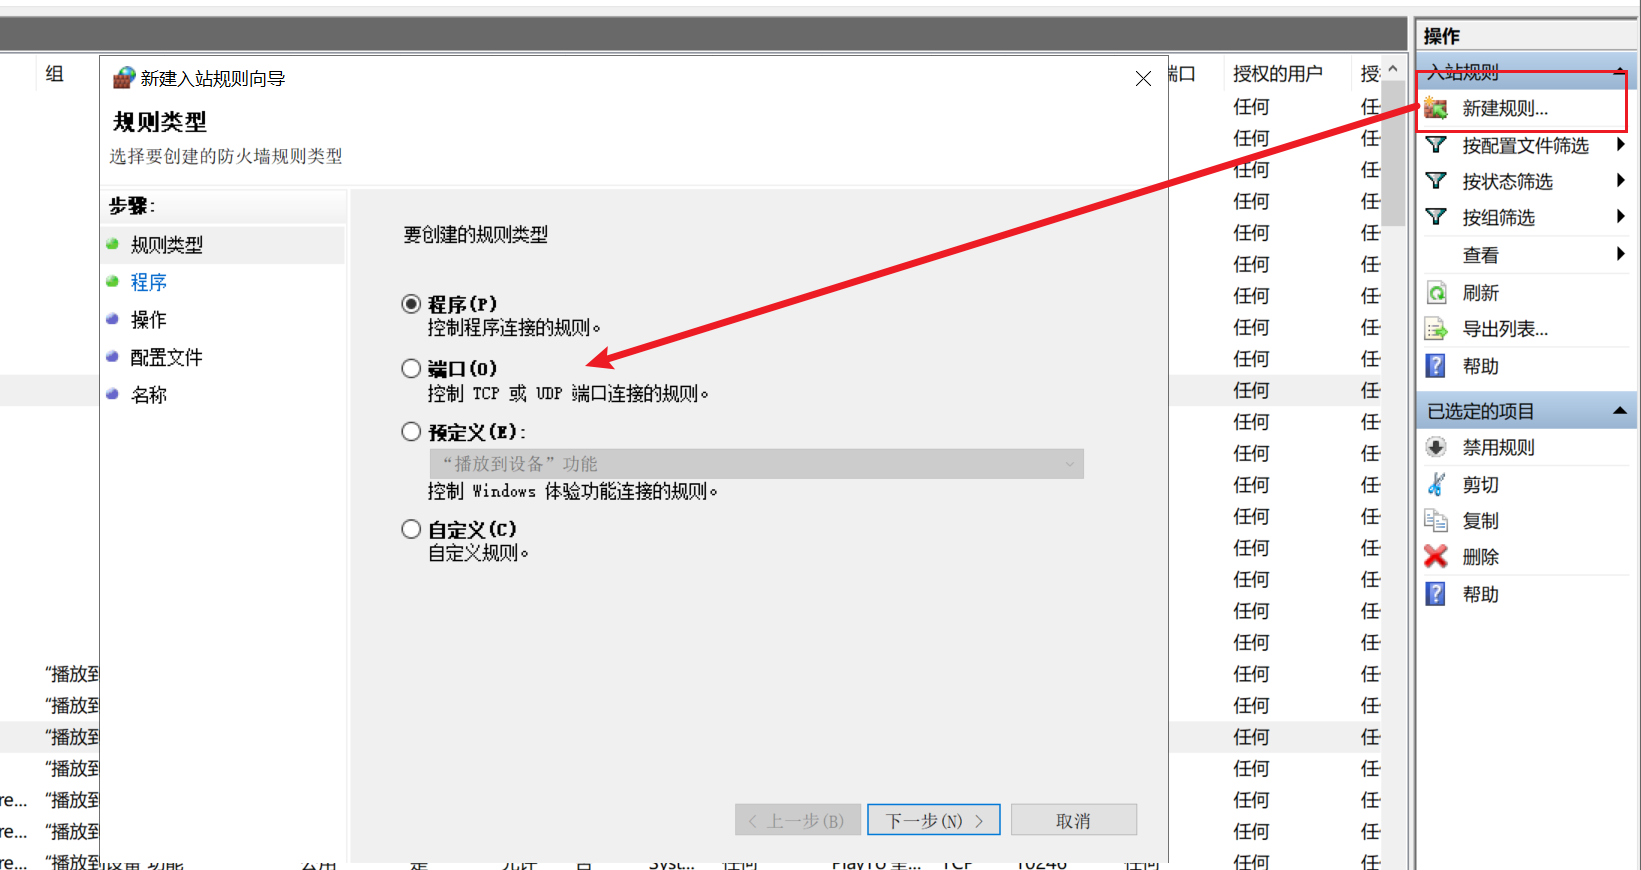This screenshot has width=1641, height=870.
Task: Click the disable rule (禁用规则) icon
Action: [x=1436, y=447]
